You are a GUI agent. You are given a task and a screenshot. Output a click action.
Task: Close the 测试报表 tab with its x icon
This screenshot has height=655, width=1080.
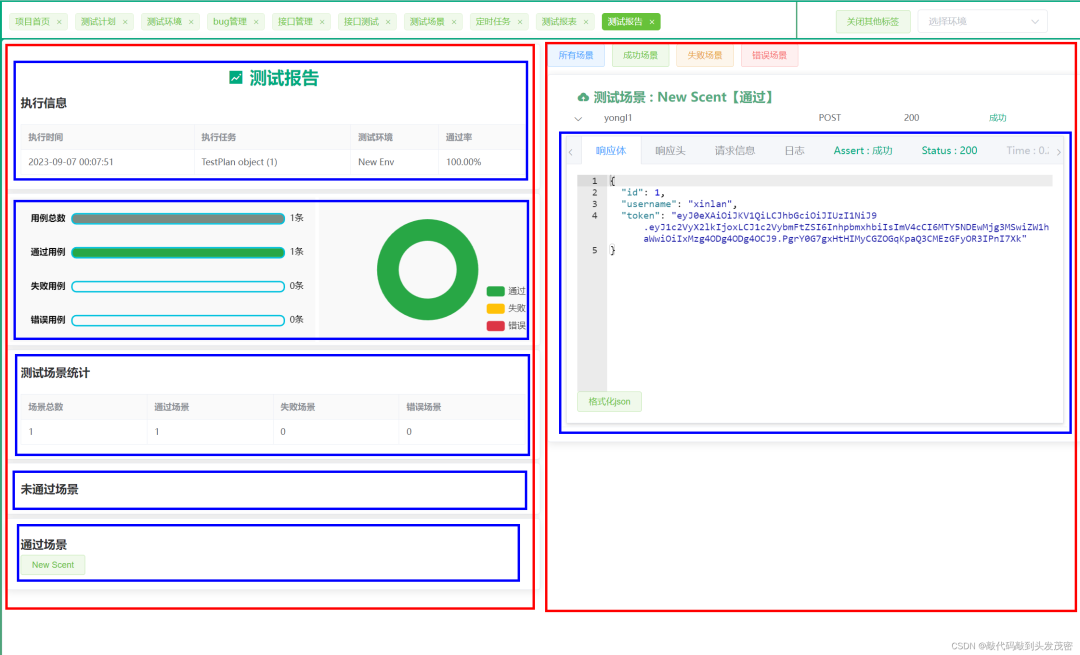click(x=586, y=22)
